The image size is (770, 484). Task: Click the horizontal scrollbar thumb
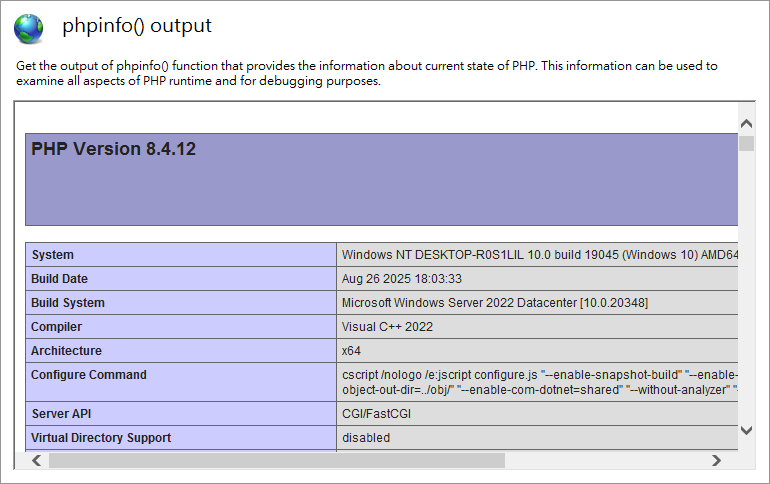(276, 460)
